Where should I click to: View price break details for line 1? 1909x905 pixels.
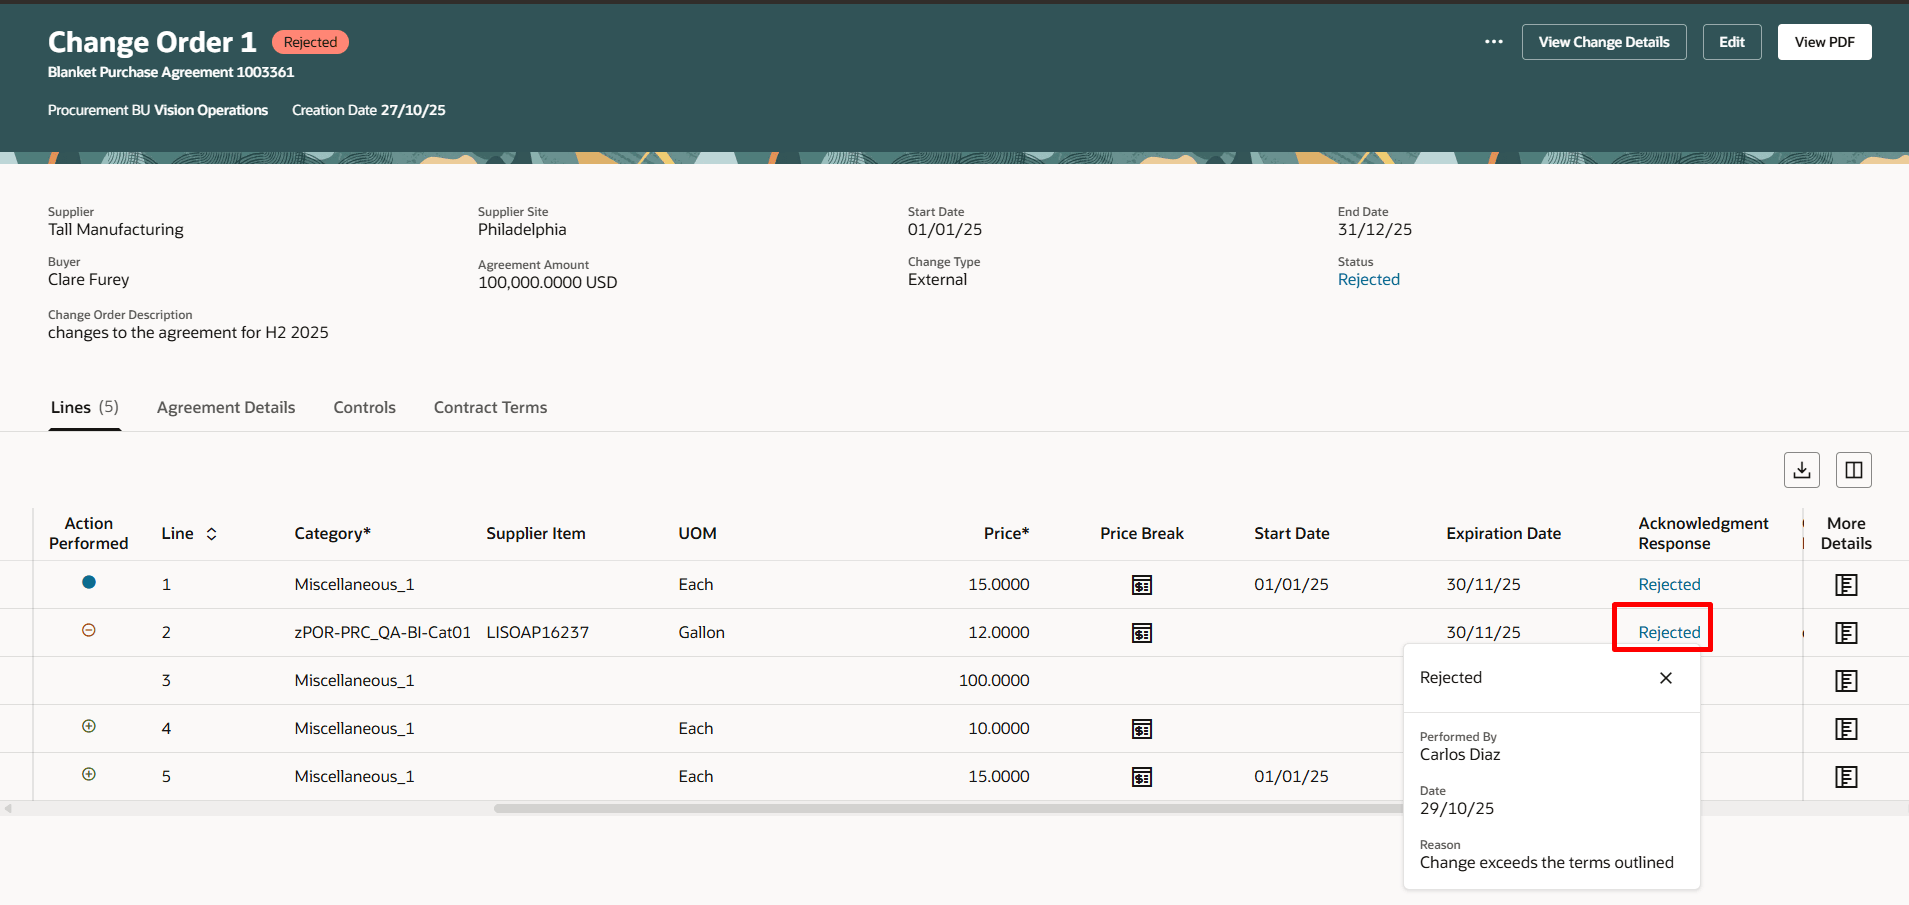pyautogui.click(x=1142, y=584)
